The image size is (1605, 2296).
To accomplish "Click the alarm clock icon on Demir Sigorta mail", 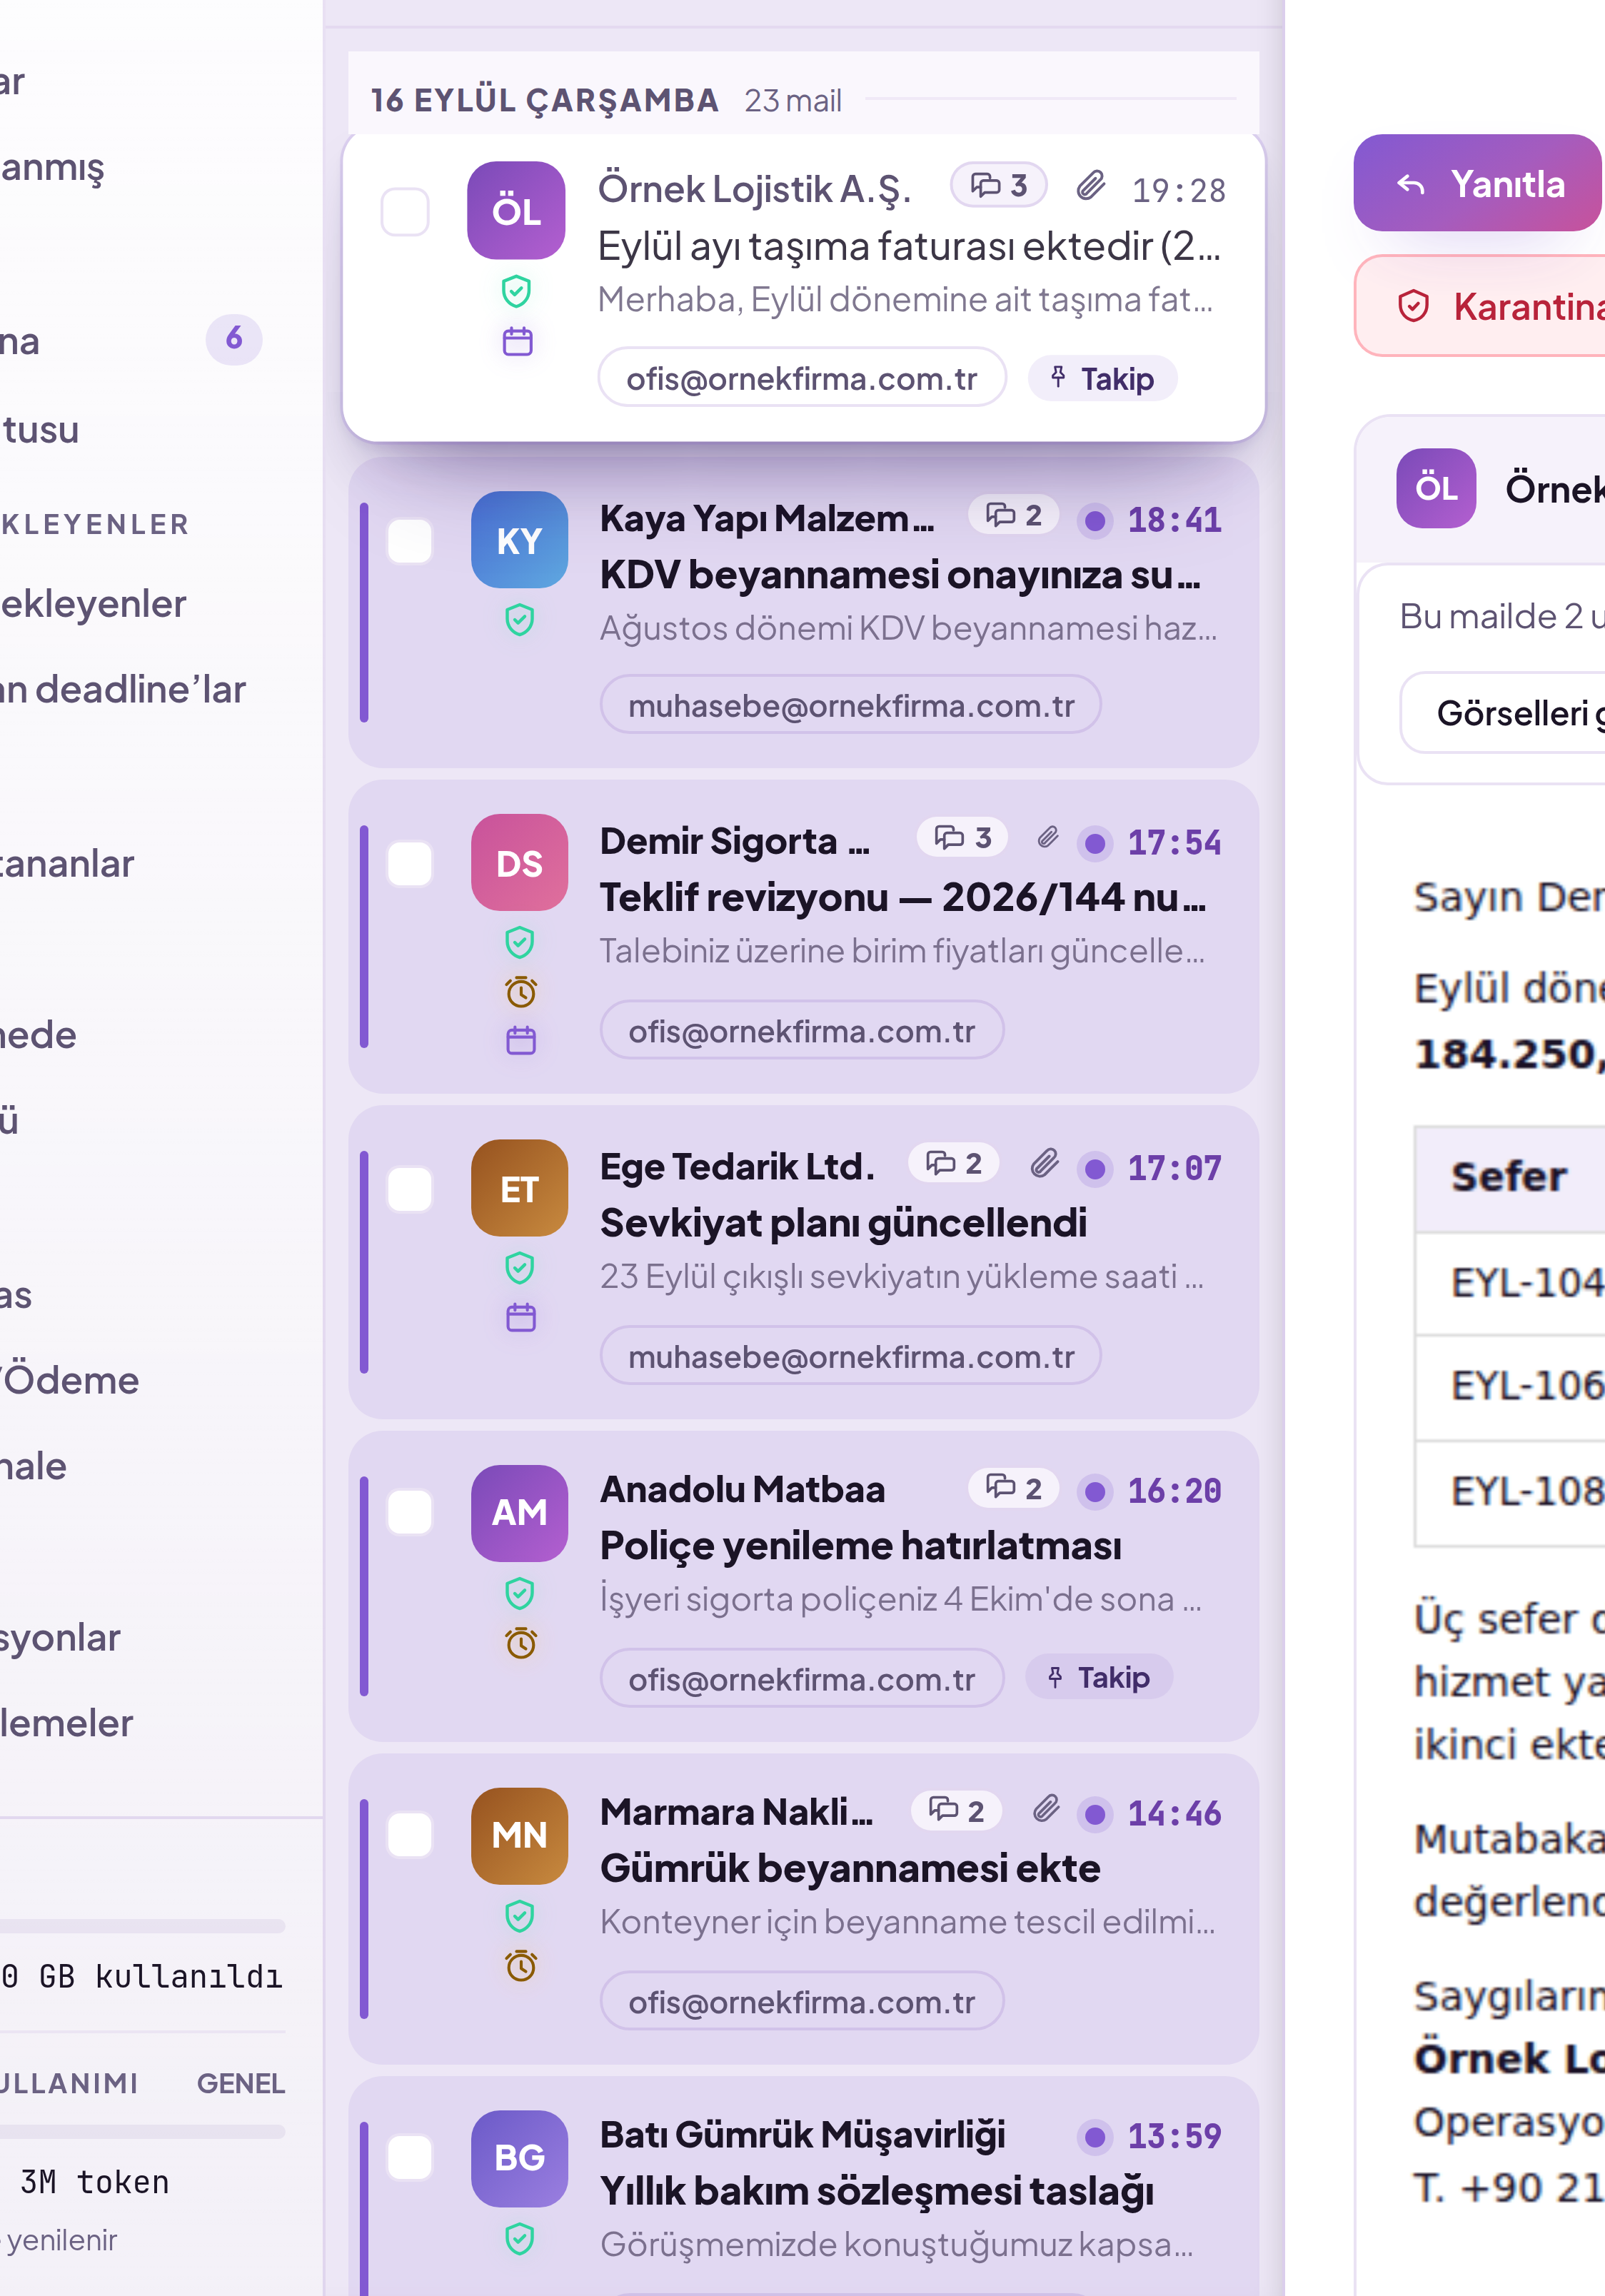I will tap(521, 992).
